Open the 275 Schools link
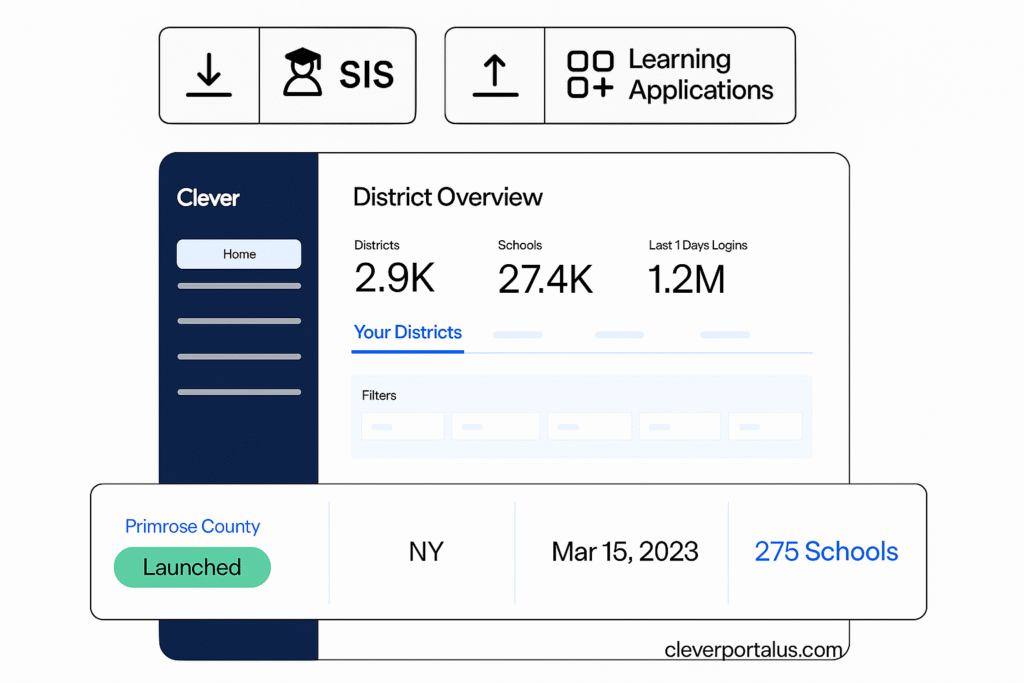 point(826,552)
